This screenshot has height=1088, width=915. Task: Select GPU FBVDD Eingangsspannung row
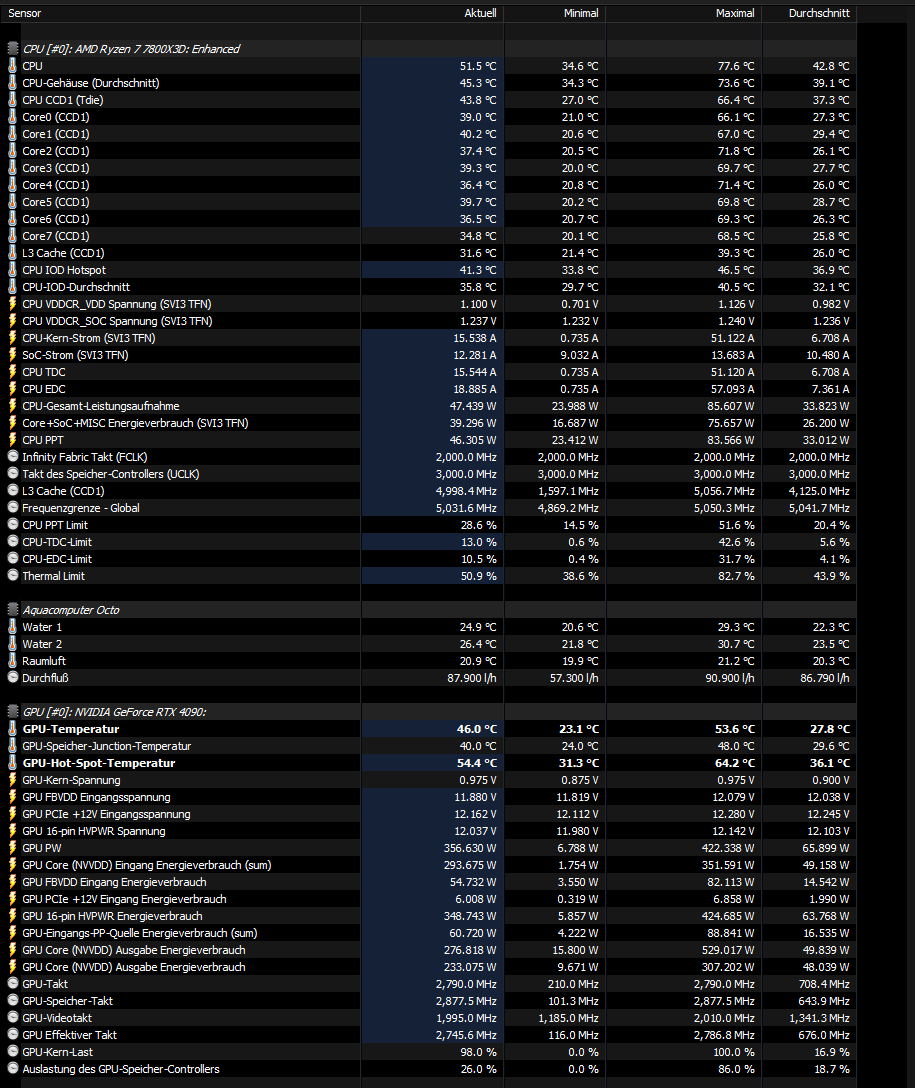tap(429, 797)
